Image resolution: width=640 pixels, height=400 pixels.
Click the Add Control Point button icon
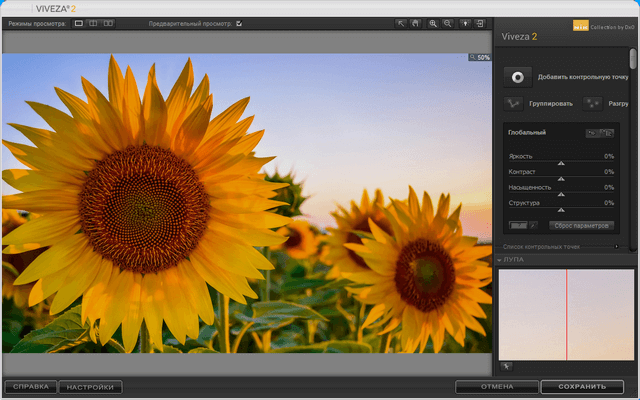coord(517,77)
